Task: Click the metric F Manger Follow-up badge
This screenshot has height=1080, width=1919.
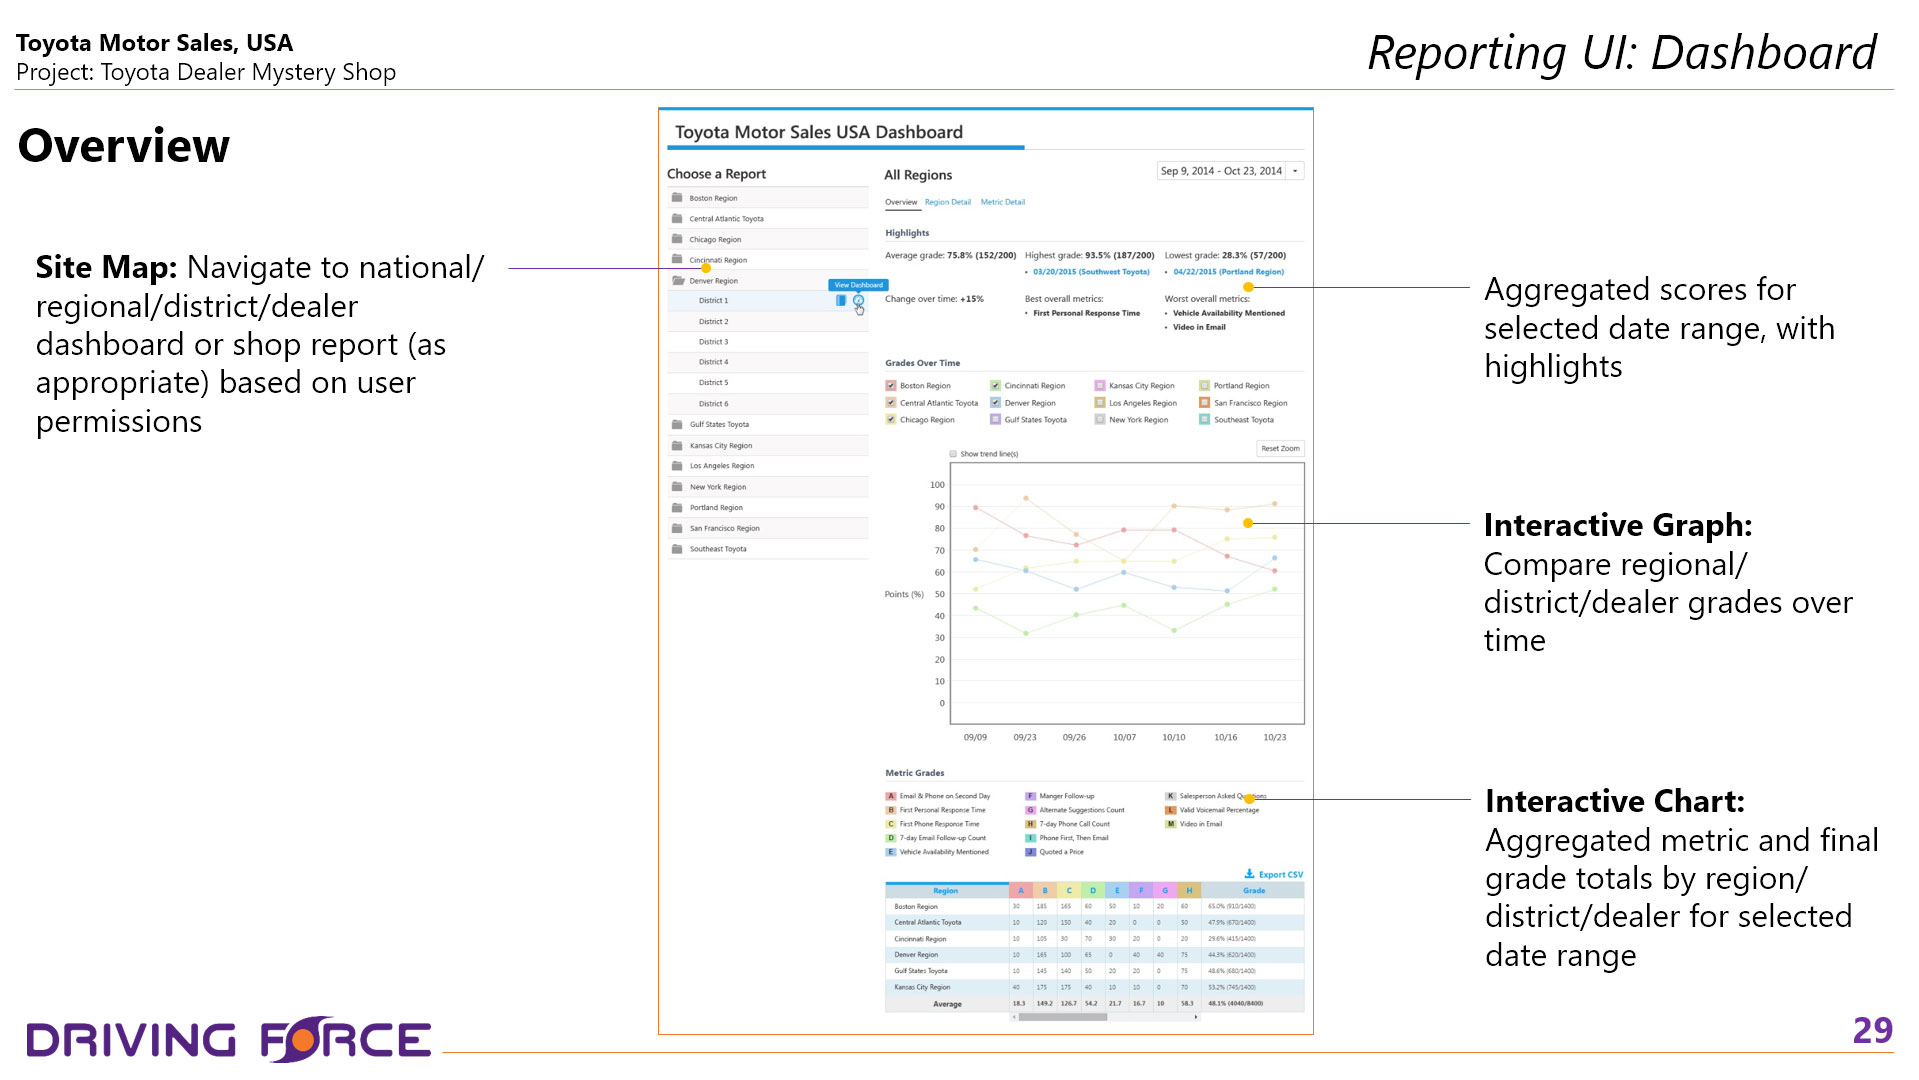Action: 1030,796
